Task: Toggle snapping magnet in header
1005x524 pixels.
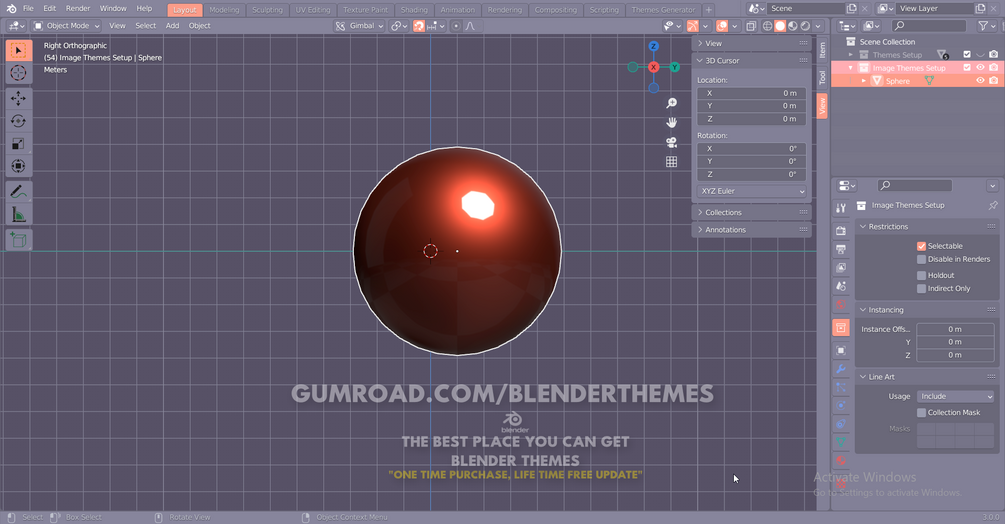Action: [419, 26]
